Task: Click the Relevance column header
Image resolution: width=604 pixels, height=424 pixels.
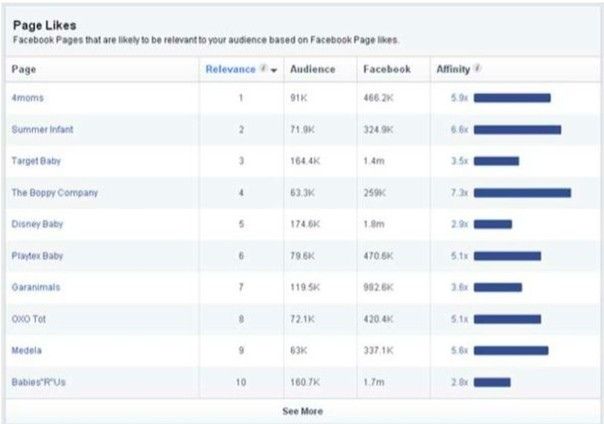Action: tap(230, 69)
